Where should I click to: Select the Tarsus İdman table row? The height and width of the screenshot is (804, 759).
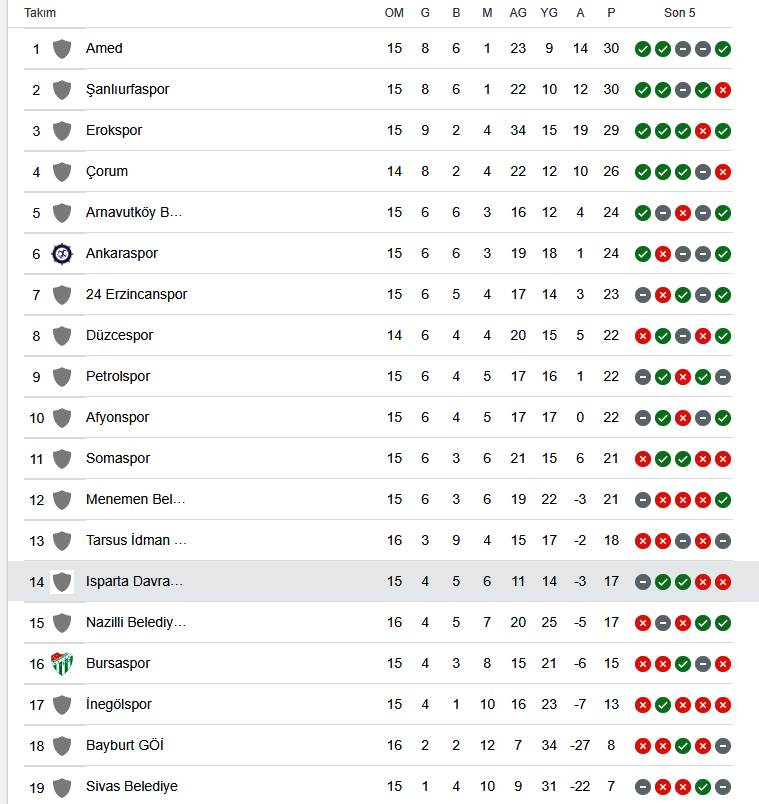pos(378,540)
